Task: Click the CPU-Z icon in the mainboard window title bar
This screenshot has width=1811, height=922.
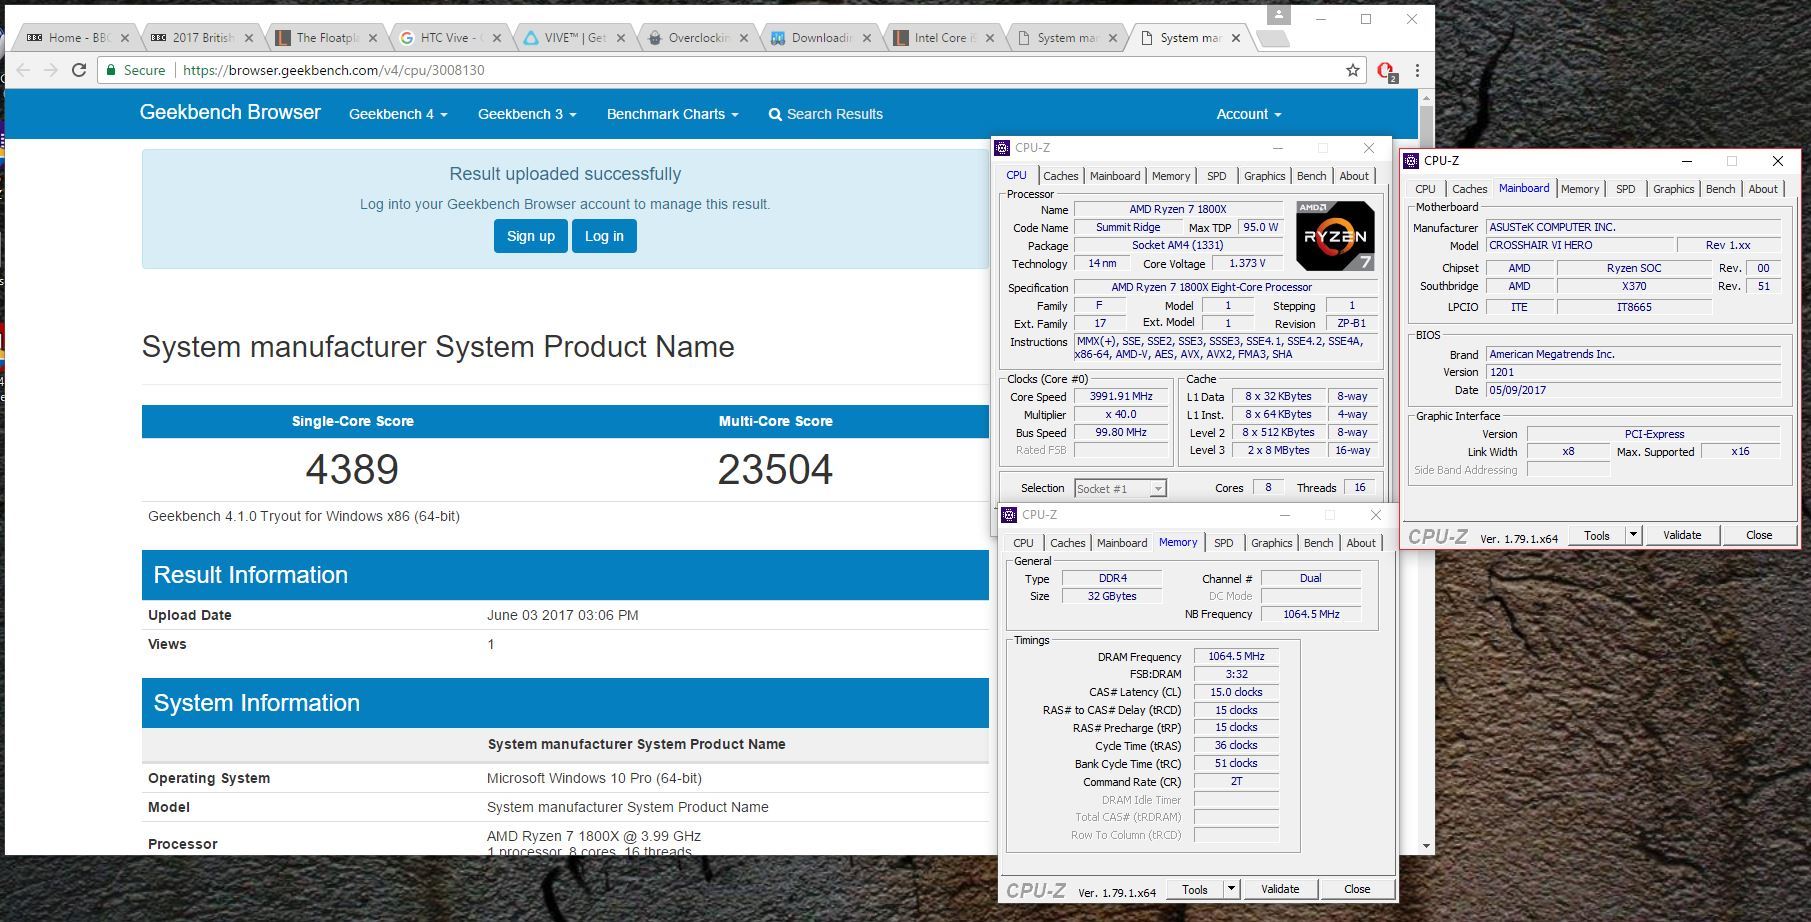Action: tap(1412, 161)
